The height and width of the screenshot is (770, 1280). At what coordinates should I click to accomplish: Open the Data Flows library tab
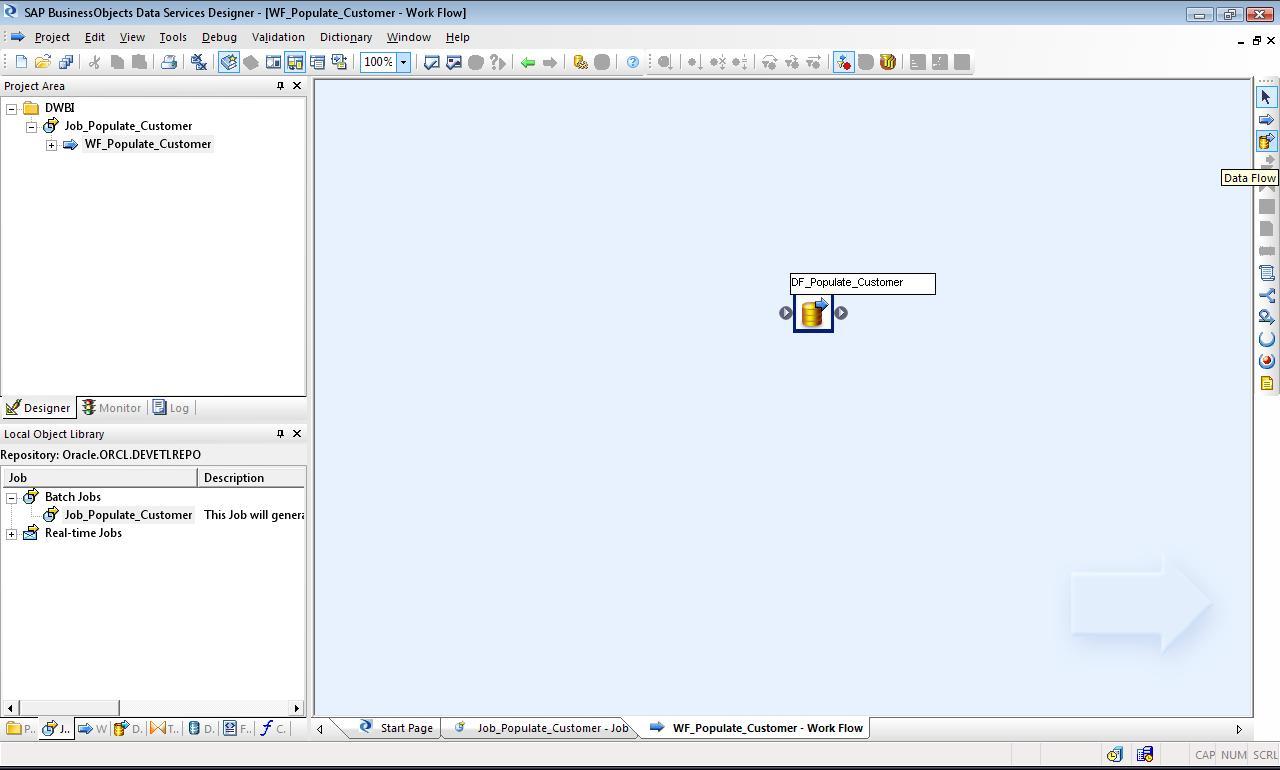coord(128,728)
